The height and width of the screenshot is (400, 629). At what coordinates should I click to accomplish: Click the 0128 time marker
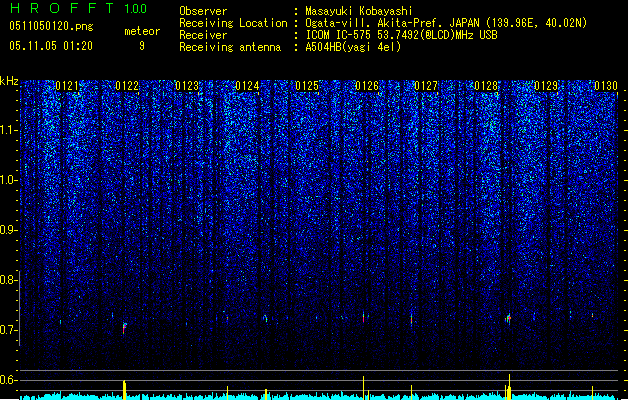tap(486, 86)
